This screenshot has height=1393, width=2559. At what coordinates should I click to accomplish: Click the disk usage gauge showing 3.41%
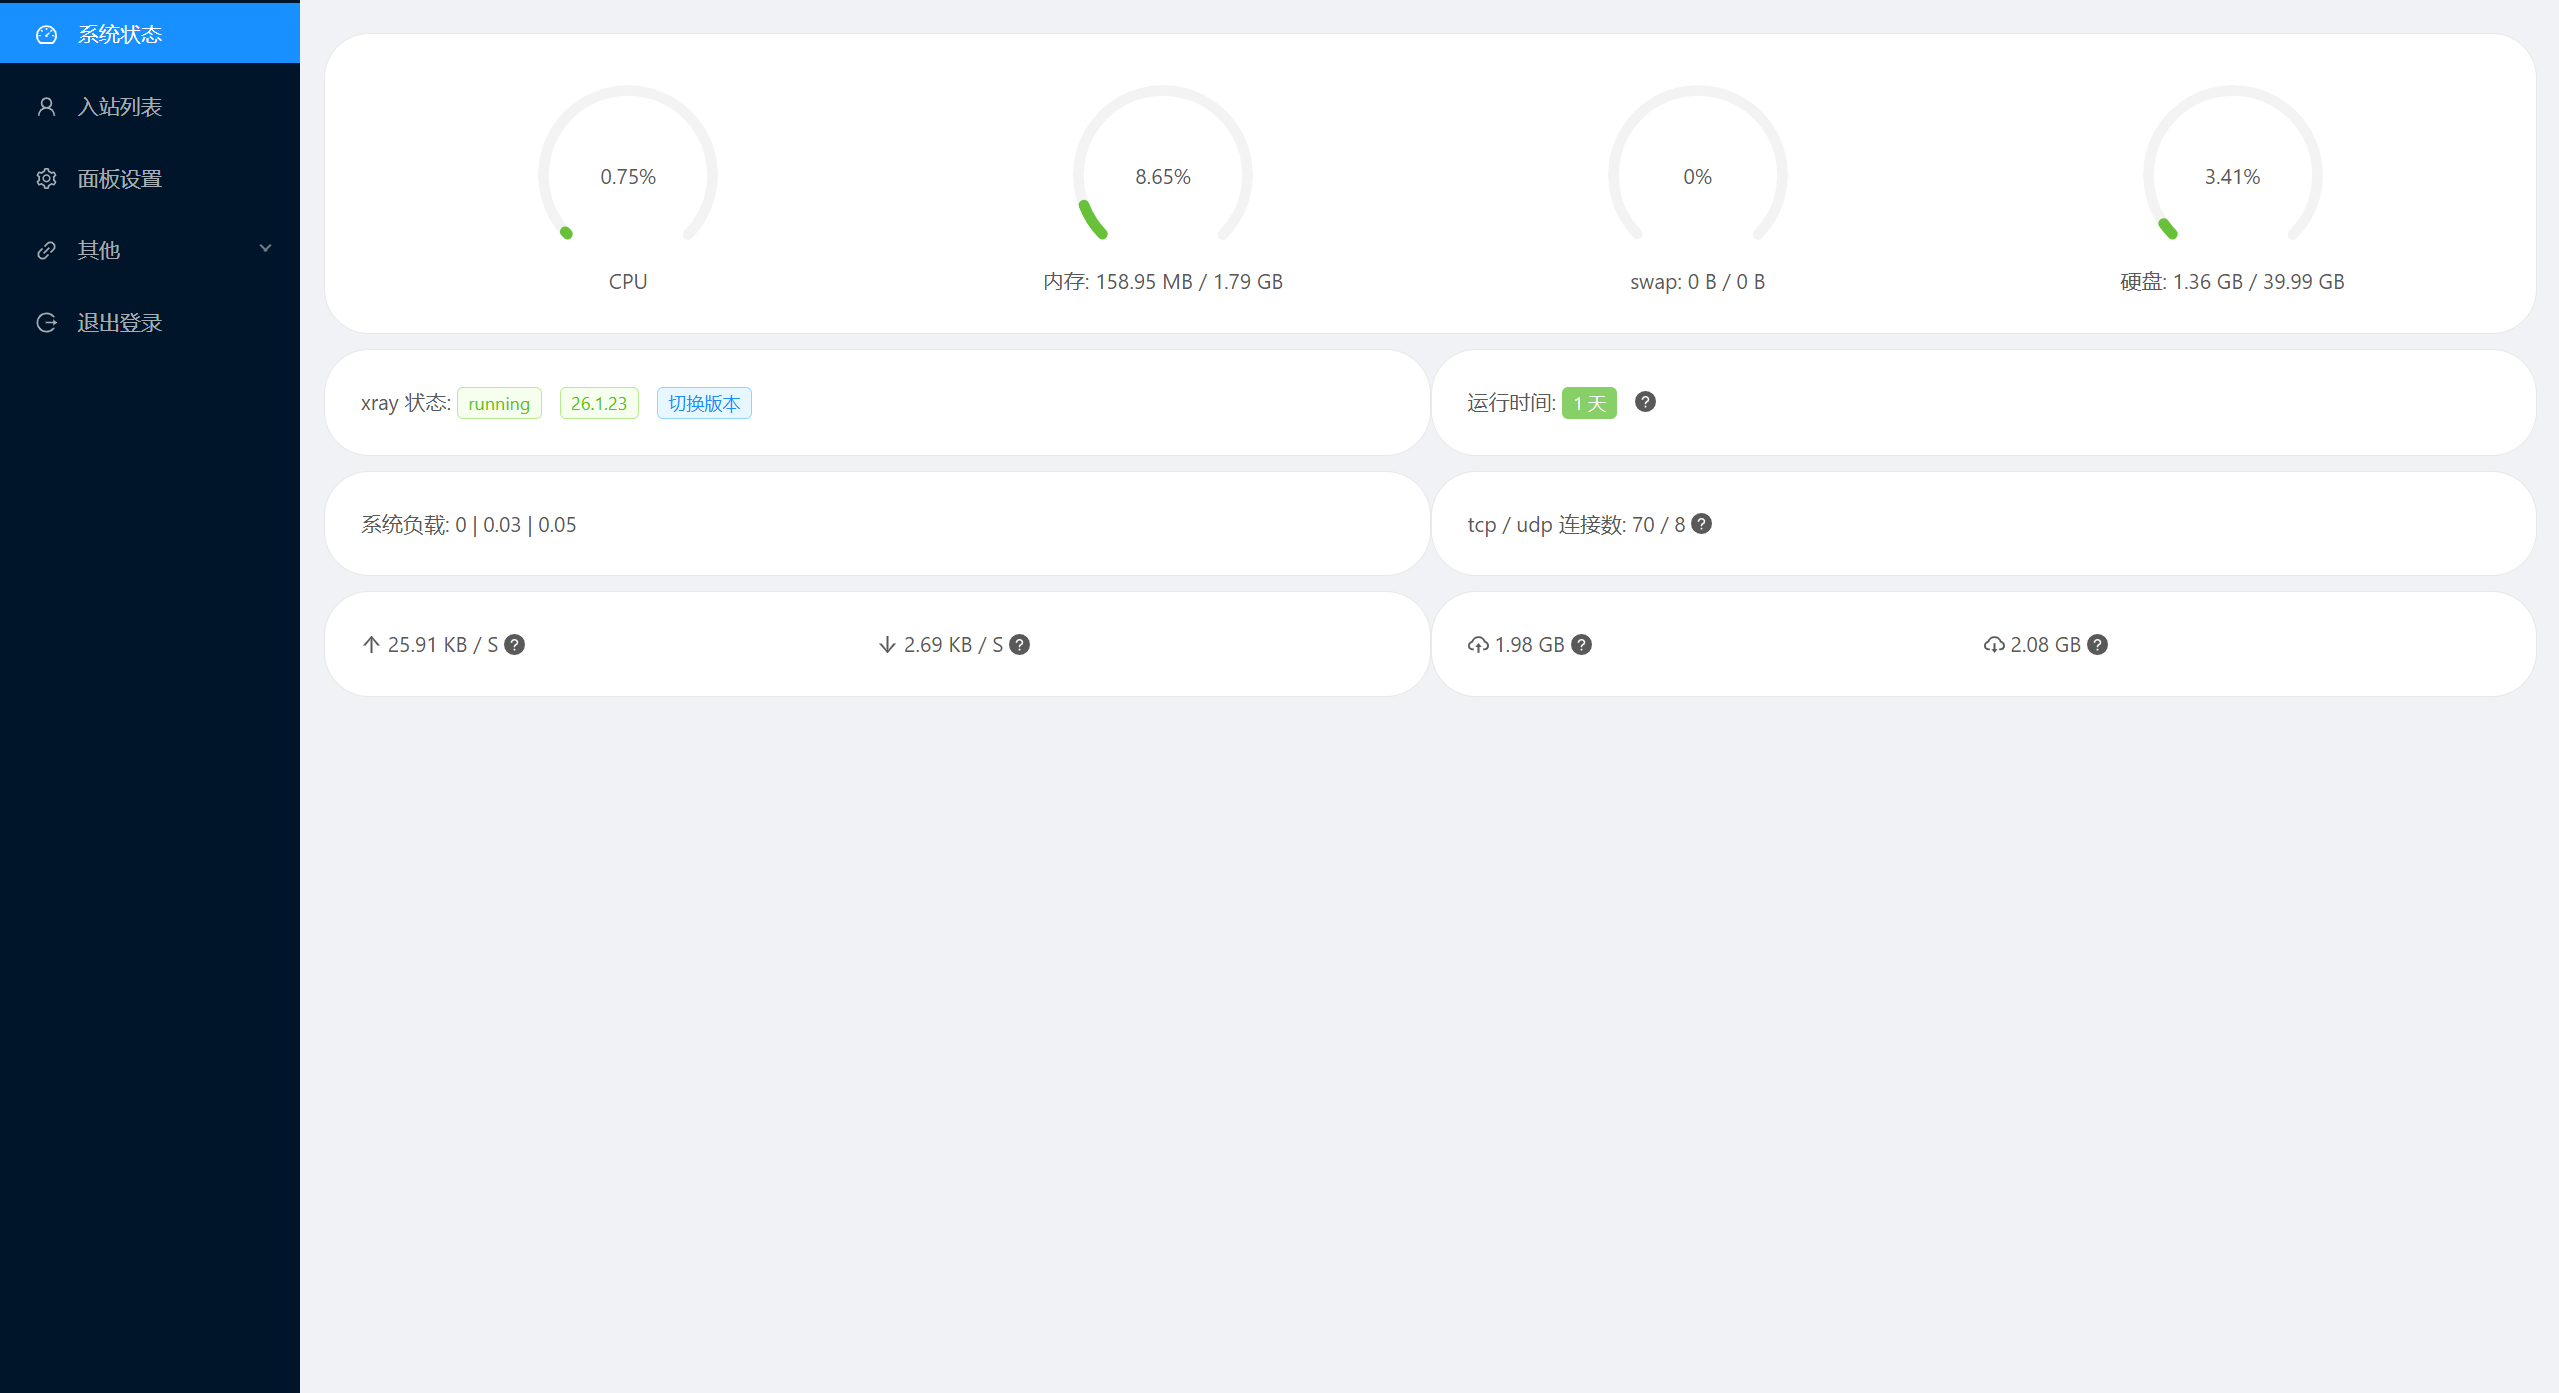tap(2232, 175)
